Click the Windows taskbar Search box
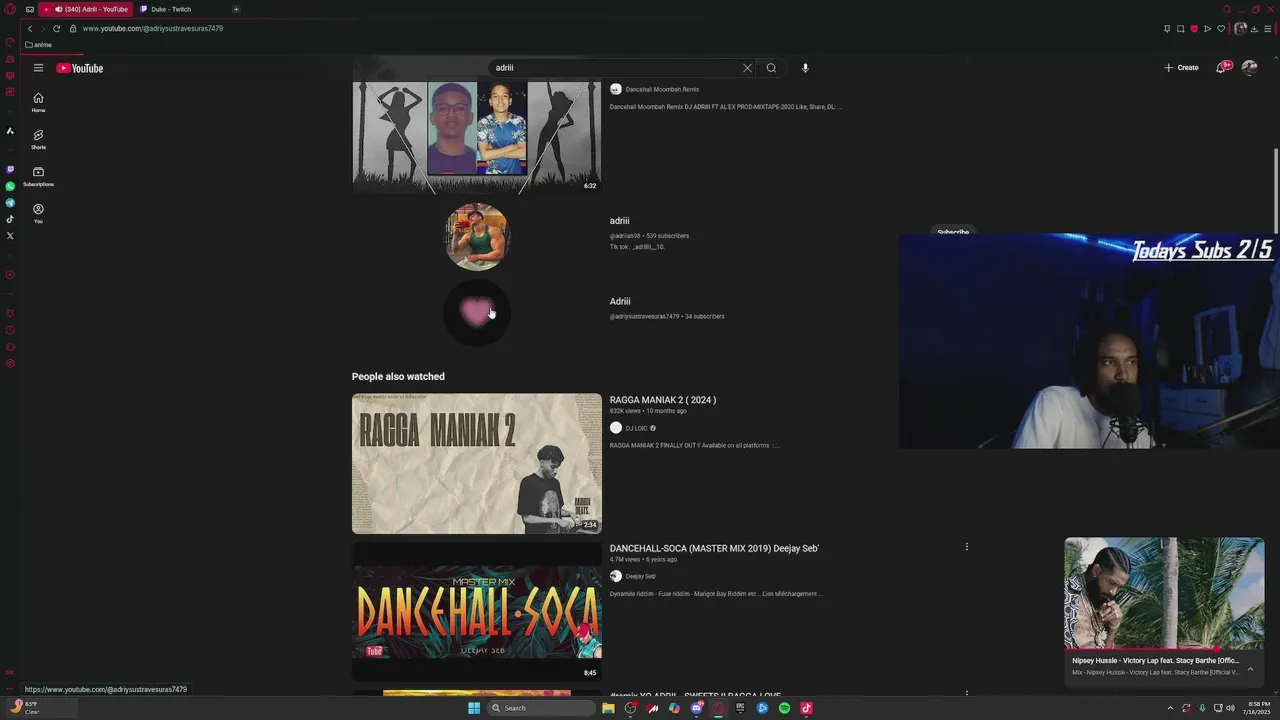The height and width of the screenshot is (720, 1280). (x=540, y=708)
